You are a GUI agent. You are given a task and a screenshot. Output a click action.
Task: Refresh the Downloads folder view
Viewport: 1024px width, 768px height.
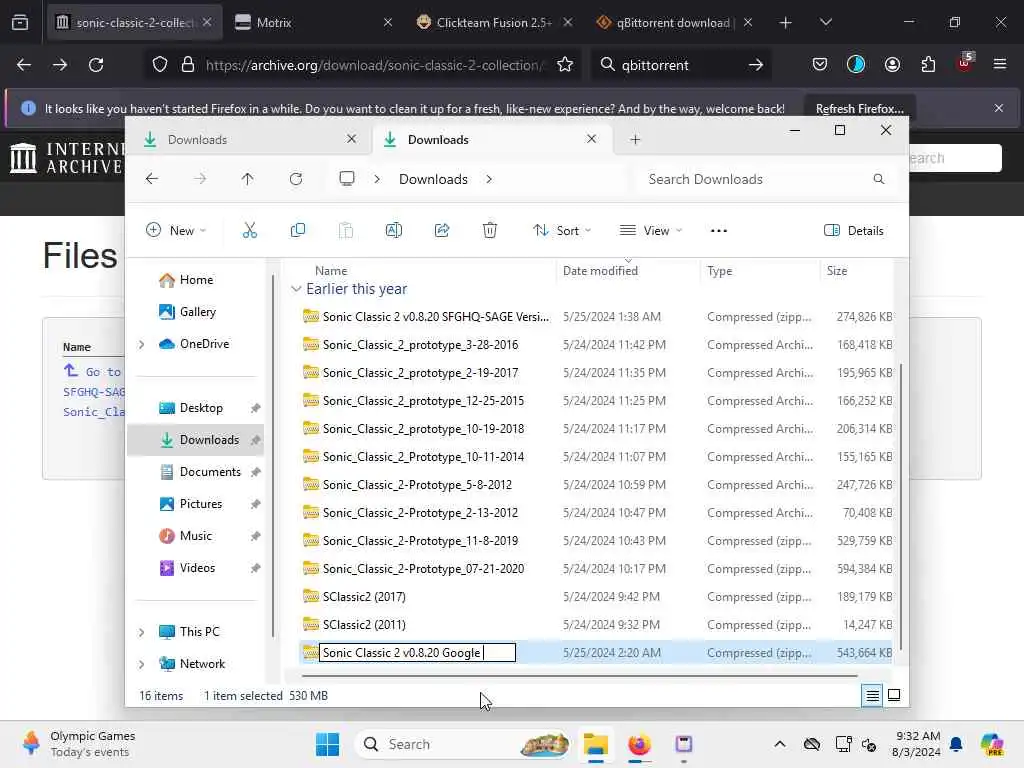(x=296, y=179)
